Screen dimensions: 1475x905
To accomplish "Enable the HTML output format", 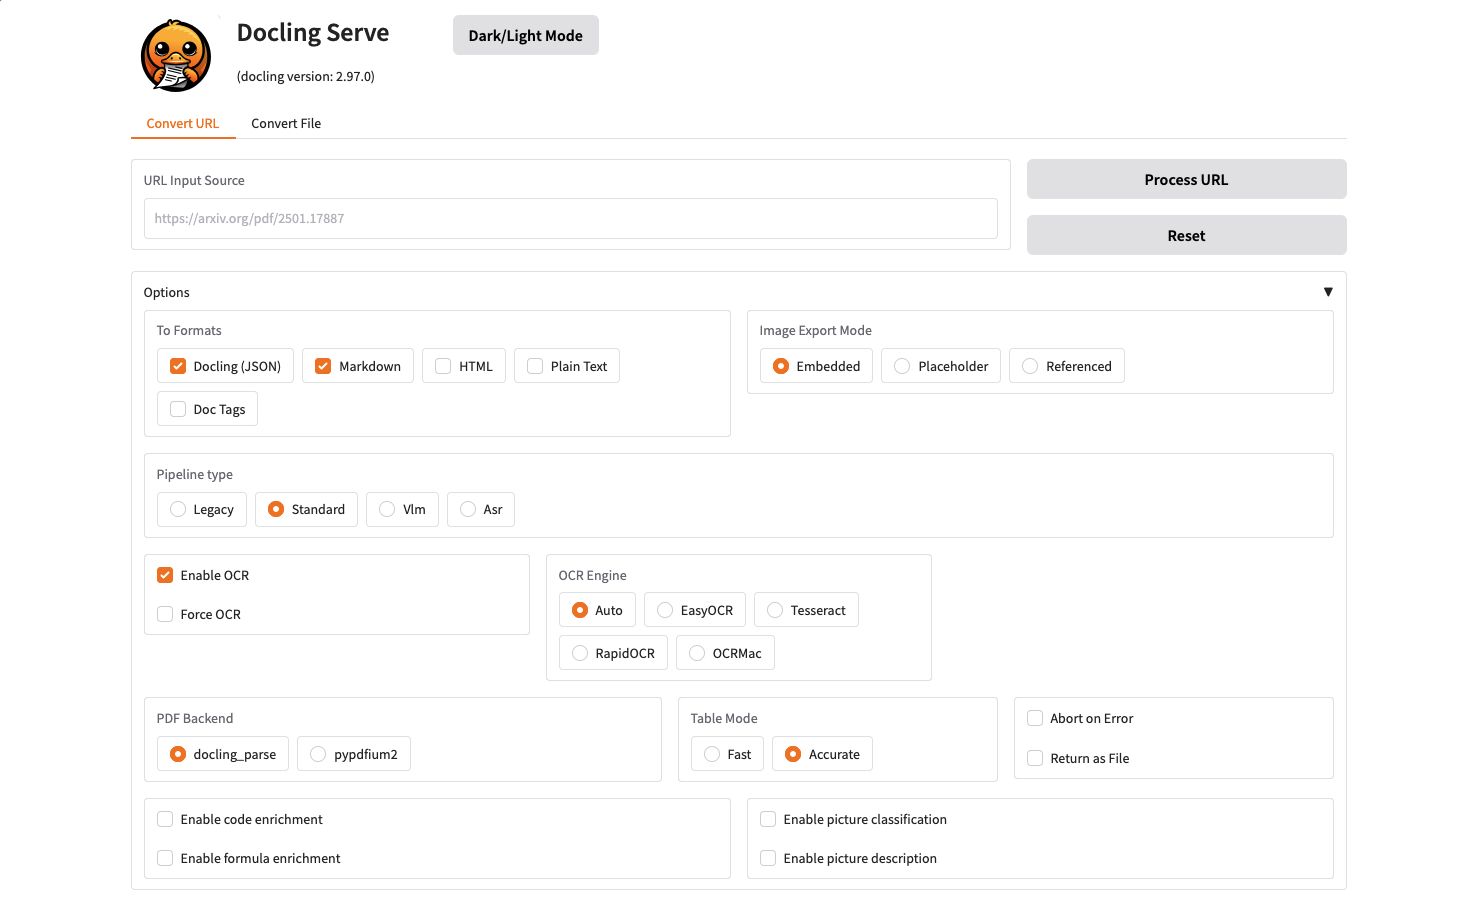I will (x=443, y=366).
